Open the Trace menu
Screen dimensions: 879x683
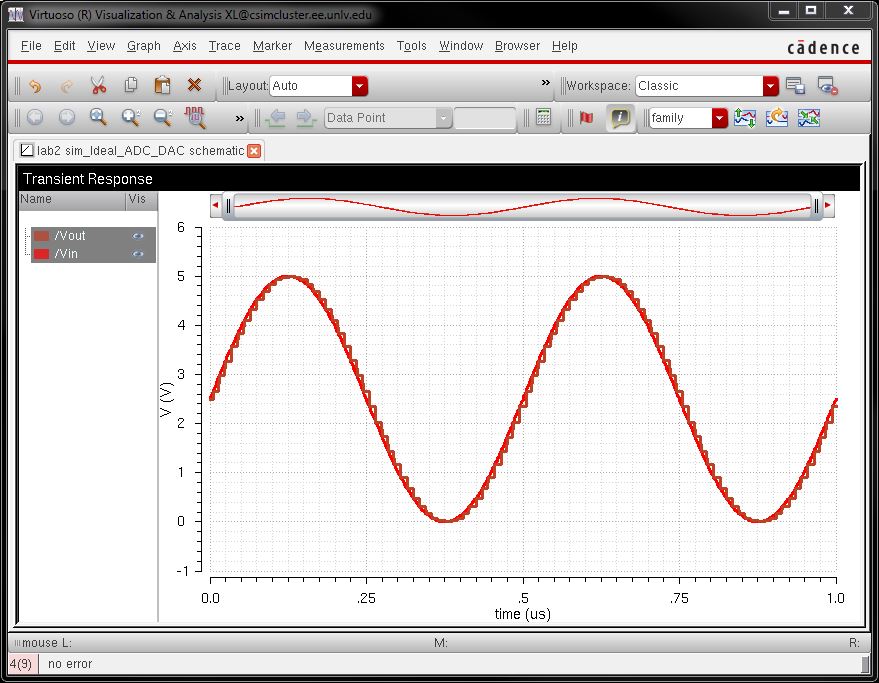pos(224,46)
